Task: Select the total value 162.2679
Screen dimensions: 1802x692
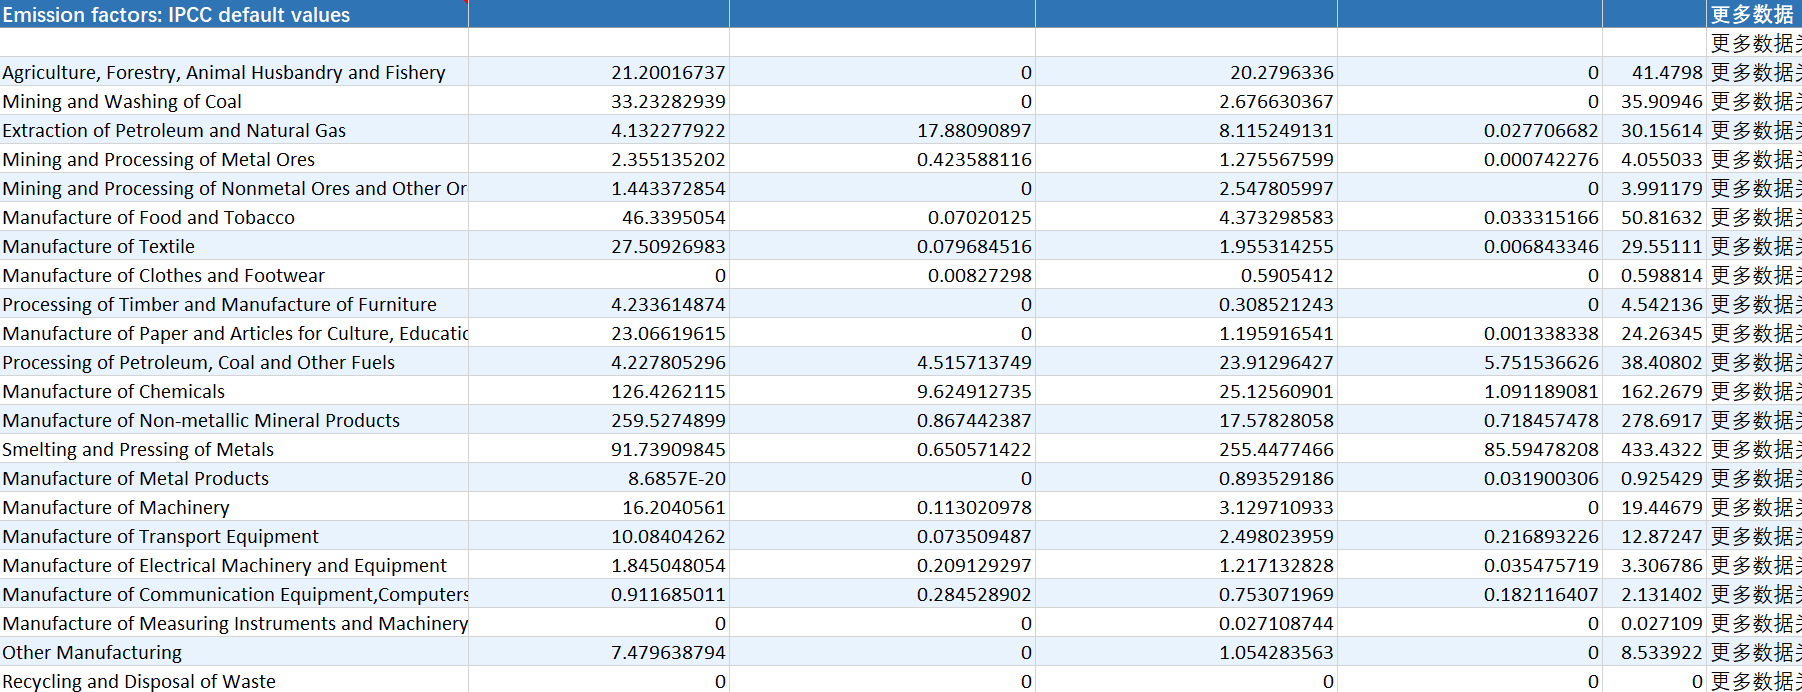Action: (1655, 391)
